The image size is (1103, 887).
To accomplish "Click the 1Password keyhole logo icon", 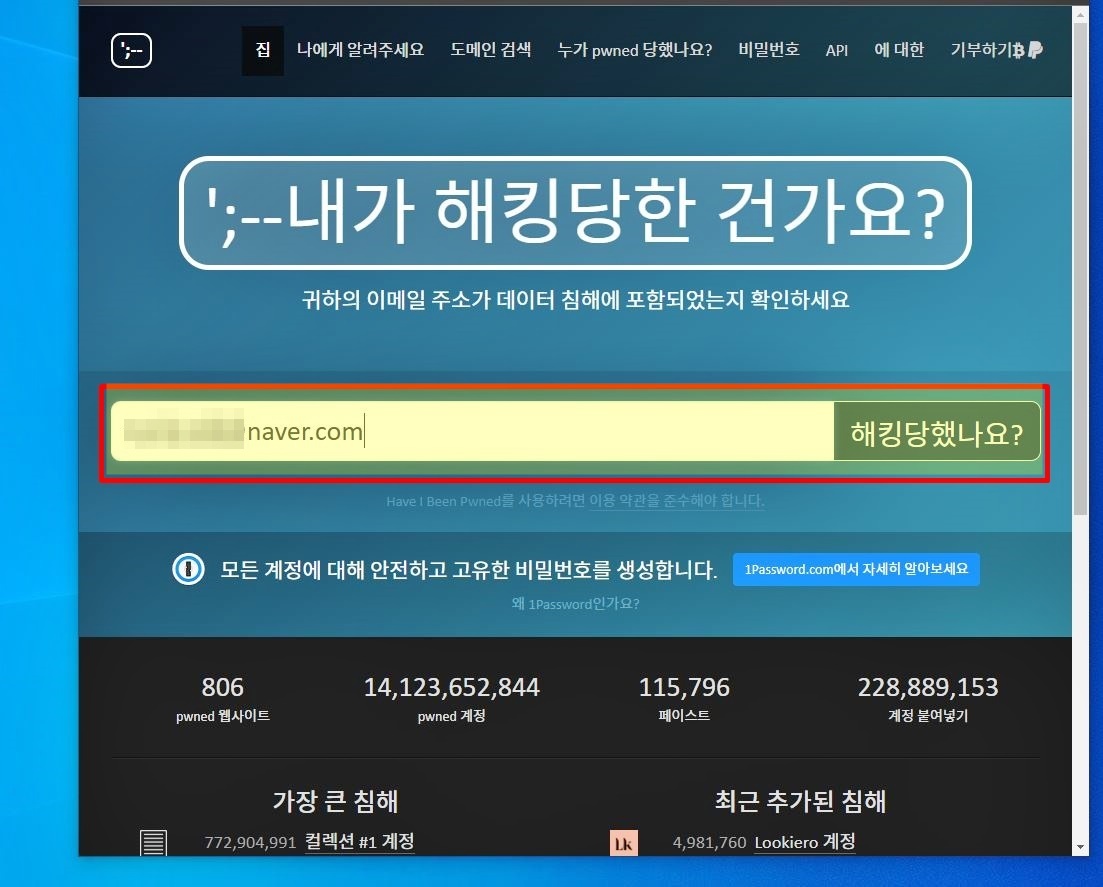I will tap(189, 569).
